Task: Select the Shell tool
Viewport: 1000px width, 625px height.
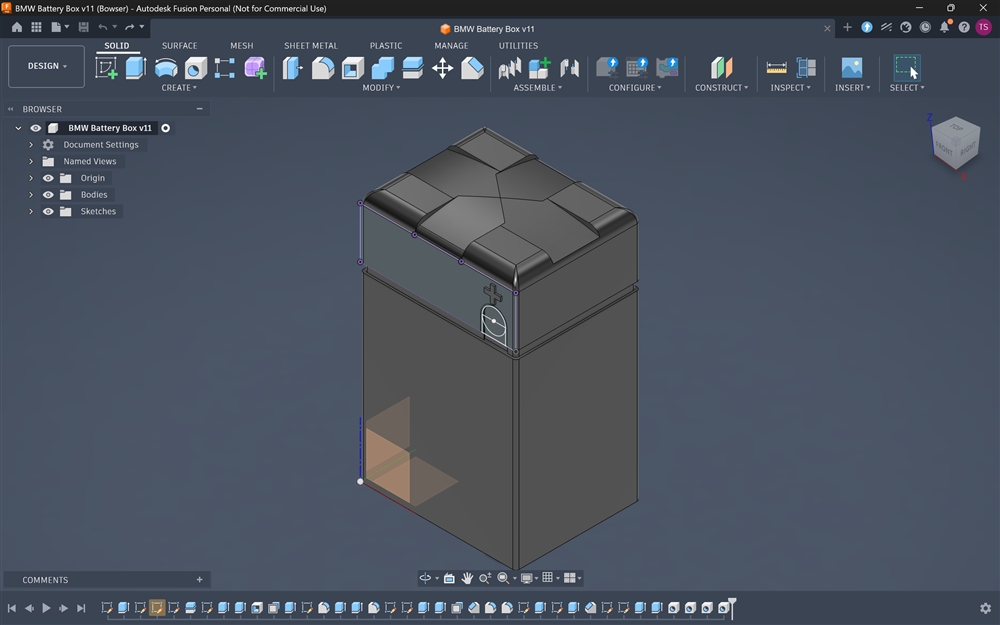Action: (x=353, y=68)
